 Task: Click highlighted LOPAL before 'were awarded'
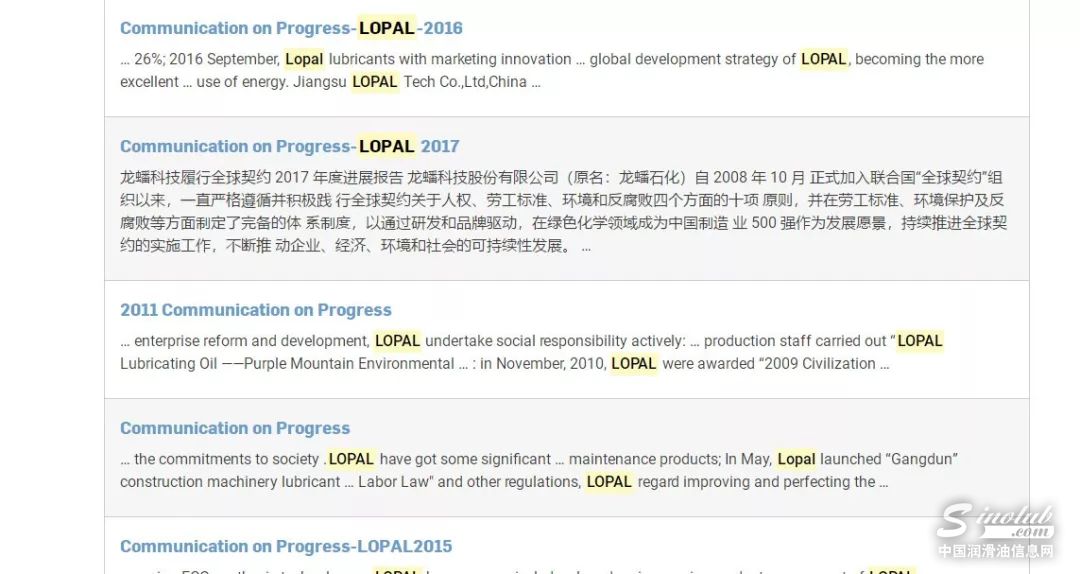click(634, 364)
